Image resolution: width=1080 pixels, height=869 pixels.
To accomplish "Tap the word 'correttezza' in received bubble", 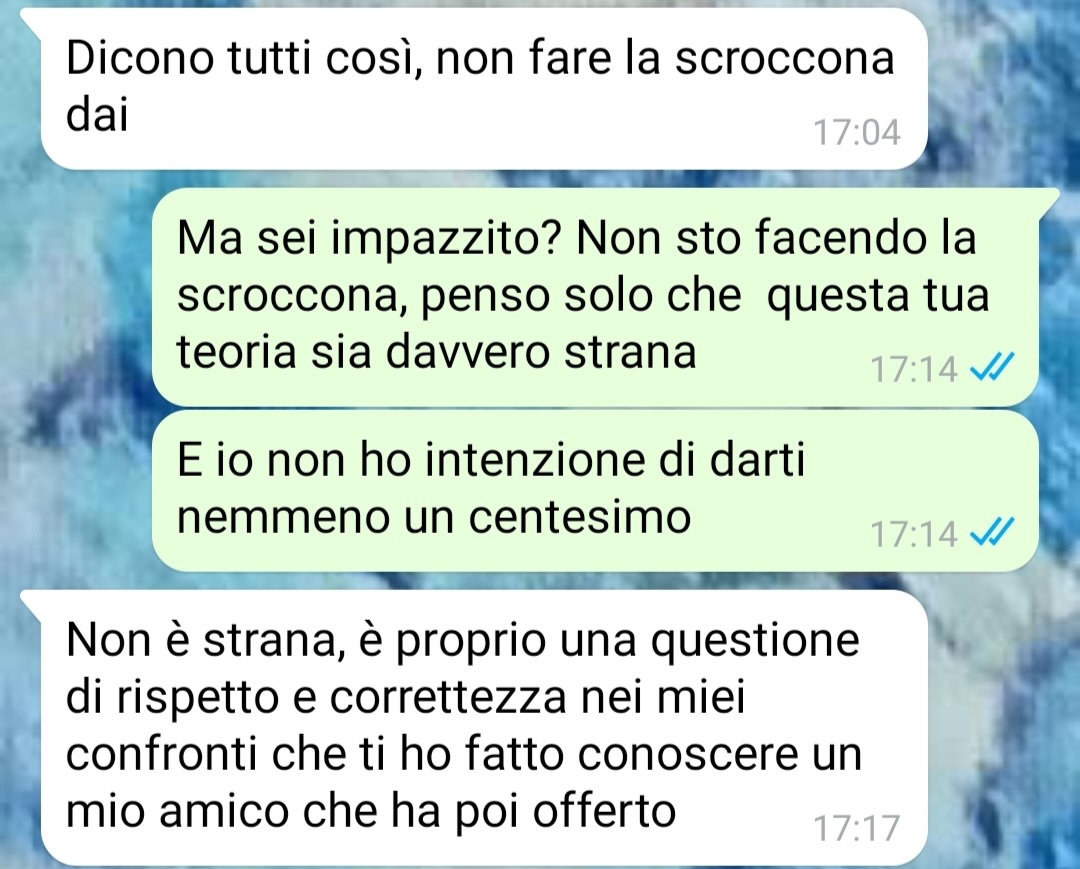I will 448,698.
